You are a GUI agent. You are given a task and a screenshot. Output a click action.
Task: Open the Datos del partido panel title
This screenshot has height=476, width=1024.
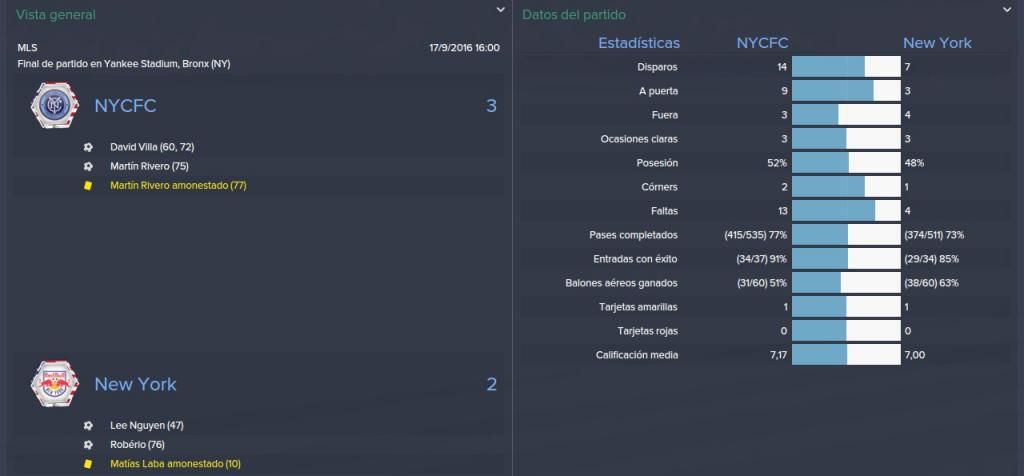click(565, 14)
